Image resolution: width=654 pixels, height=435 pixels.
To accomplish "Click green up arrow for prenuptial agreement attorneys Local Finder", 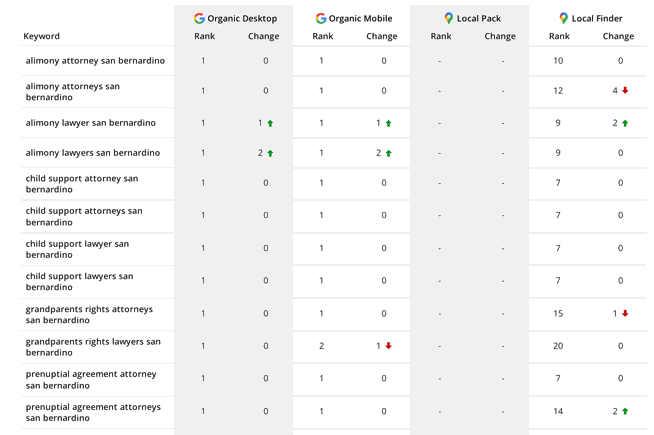I will [625, 411].
